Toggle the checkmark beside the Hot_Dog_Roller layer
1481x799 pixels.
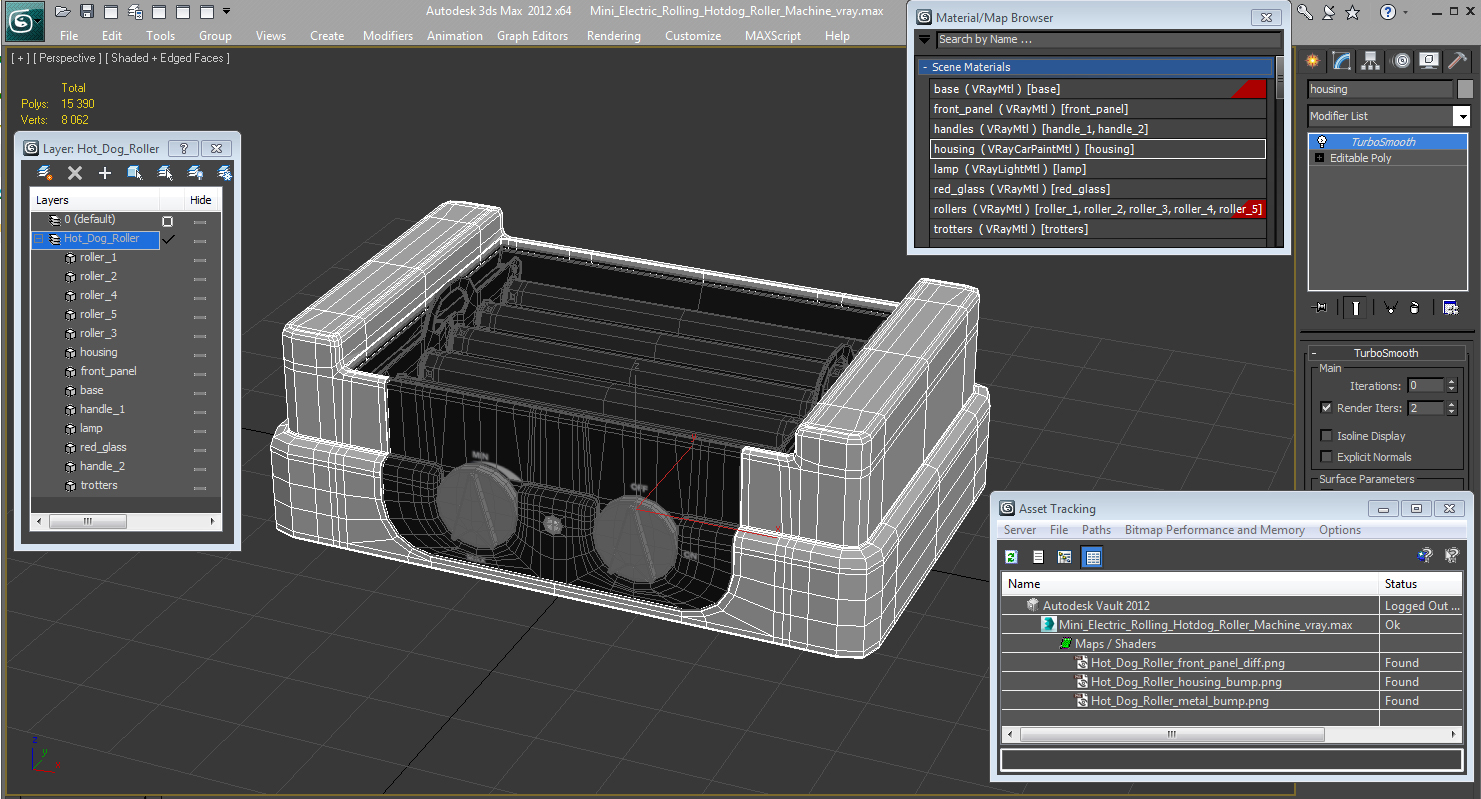tap(168, 239)
